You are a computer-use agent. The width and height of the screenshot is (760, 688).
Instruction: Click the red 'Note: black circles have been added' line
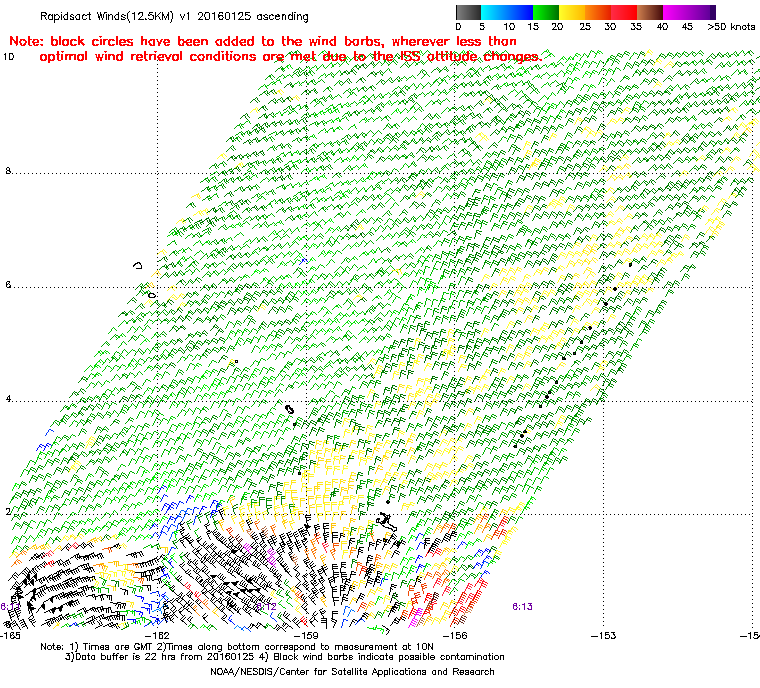[263, 41]
